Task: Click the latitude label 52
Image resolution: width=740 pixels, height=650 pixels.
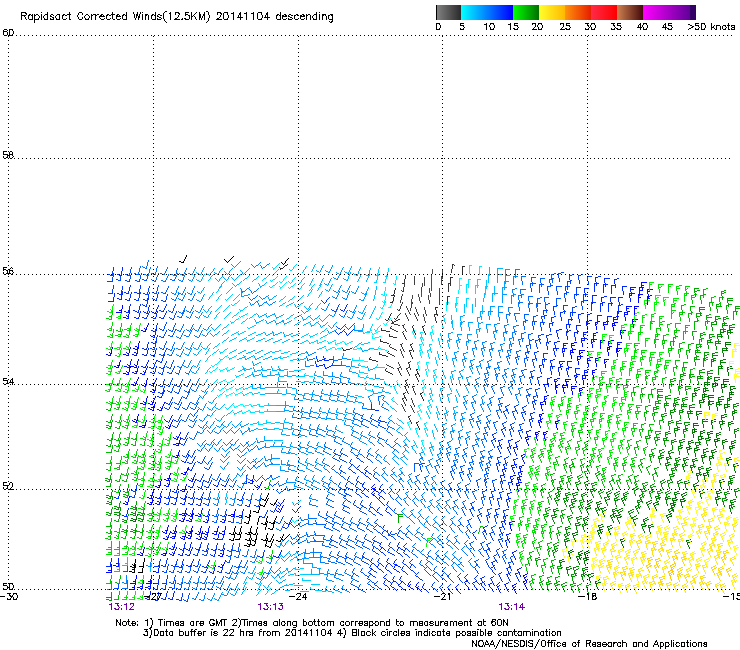Action: pyautogui.click(x=8, y=486)
